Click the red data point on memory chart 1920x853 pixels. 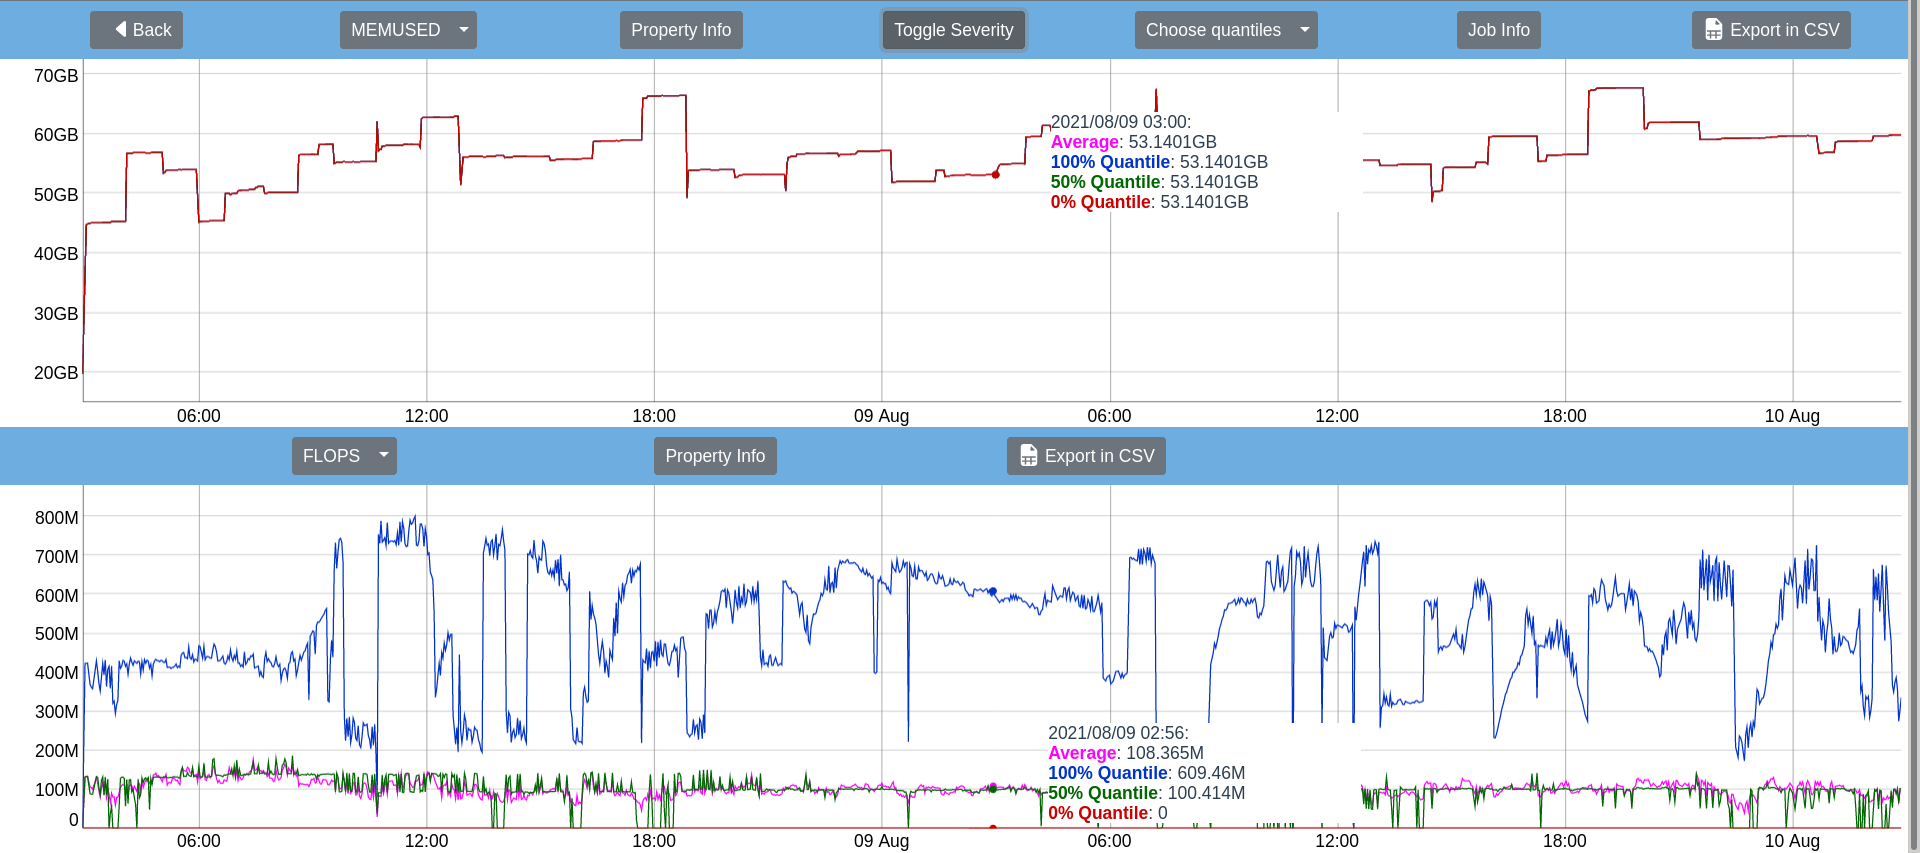pos(995,175)
